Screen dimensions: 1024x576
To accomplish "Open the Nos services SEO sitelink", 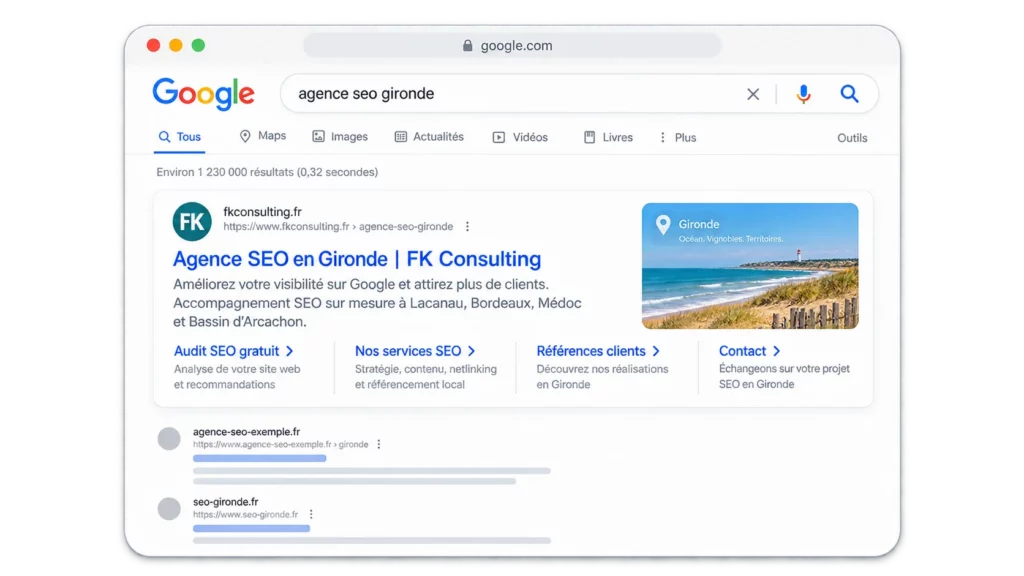I will pyautogui.click(x=415, y=351).
